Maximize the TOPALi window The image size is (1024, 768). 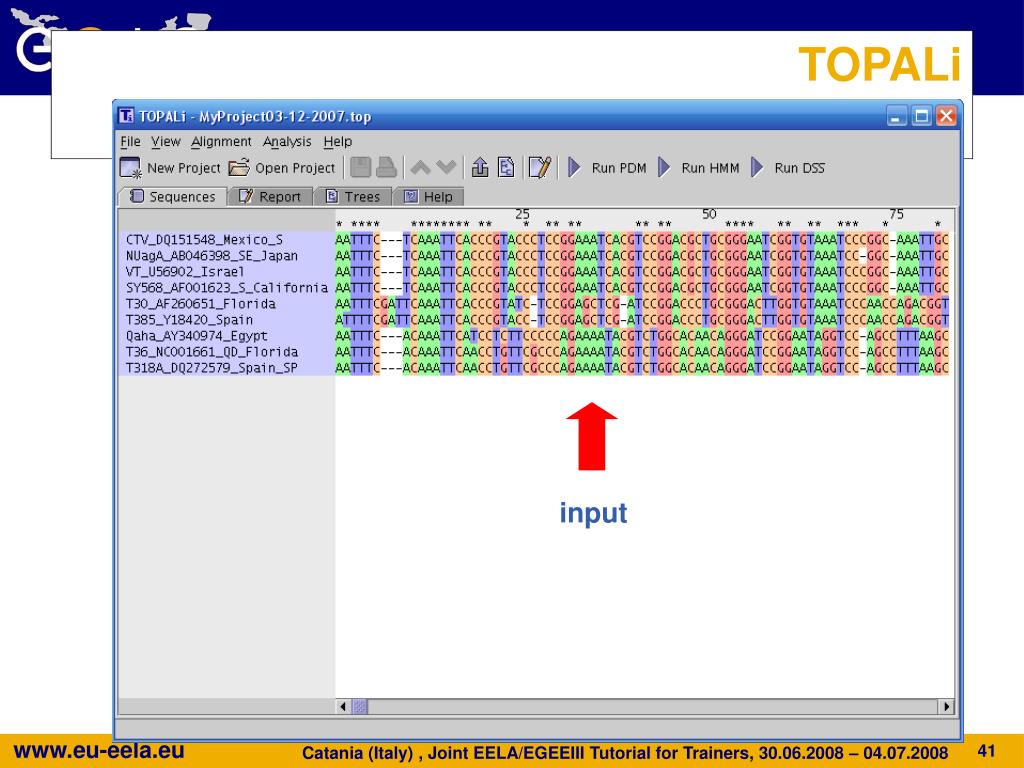click(921, 117)
